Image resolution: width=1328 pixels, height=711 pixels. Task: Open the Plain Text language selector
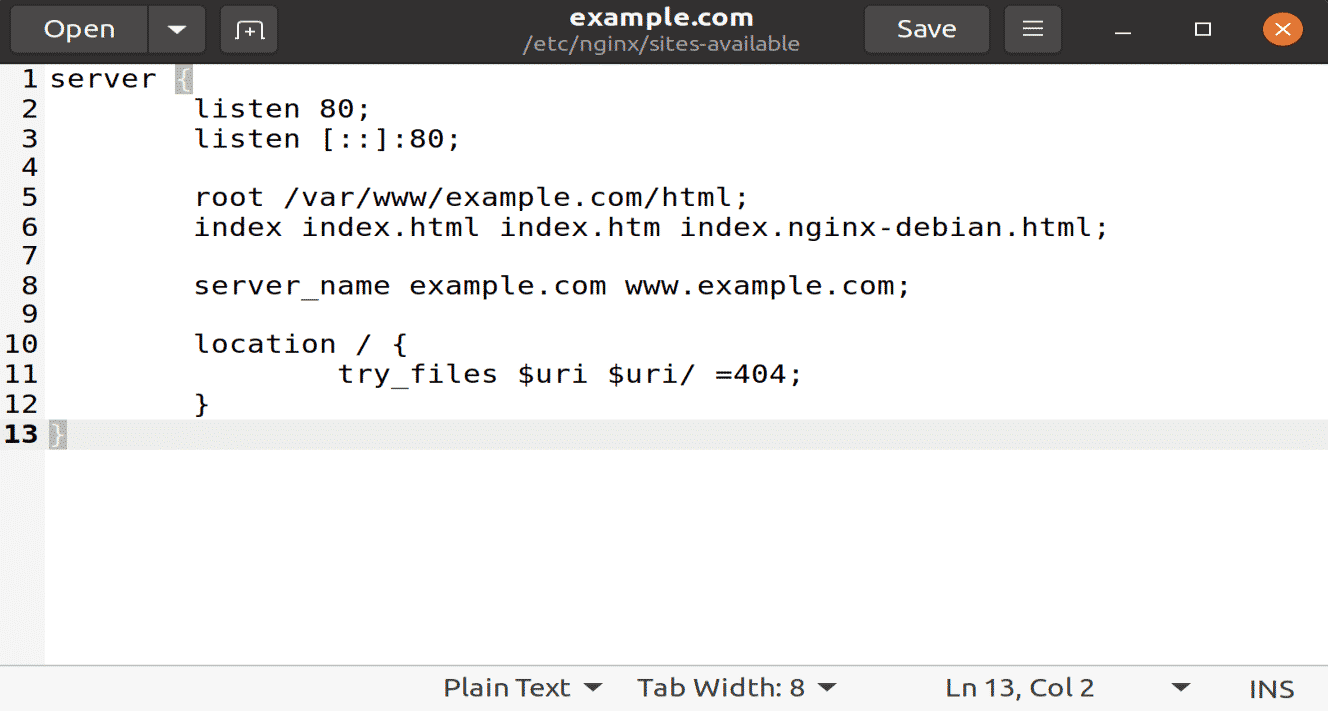[522, 688]
